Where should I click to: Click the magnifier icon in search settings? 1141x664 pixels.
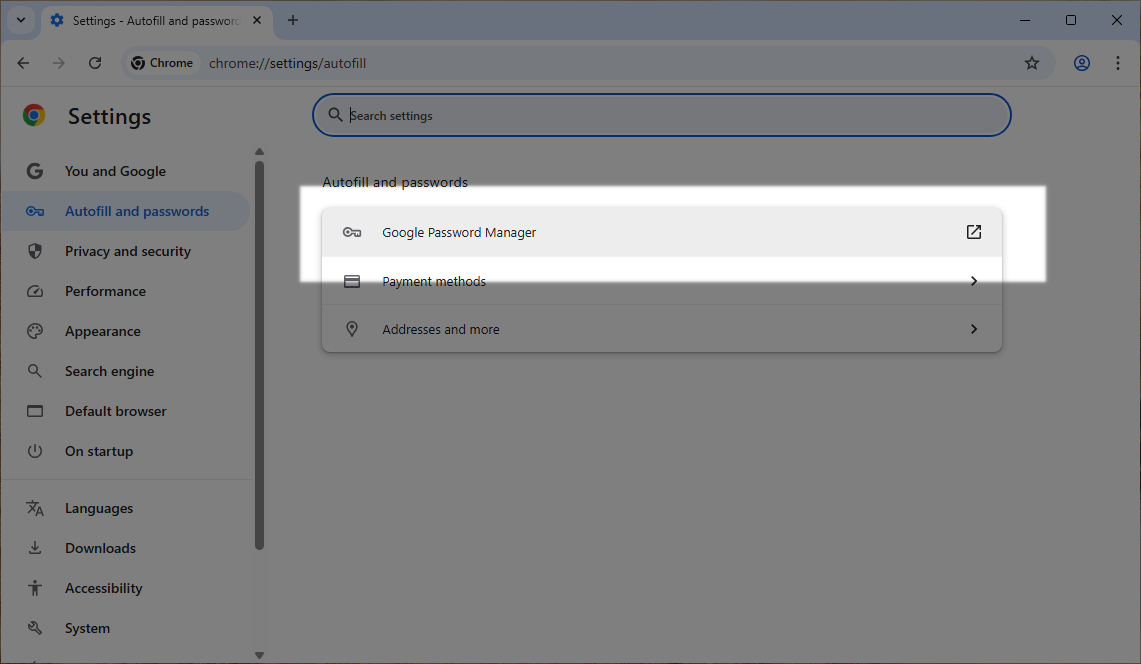tap(335, 115)
